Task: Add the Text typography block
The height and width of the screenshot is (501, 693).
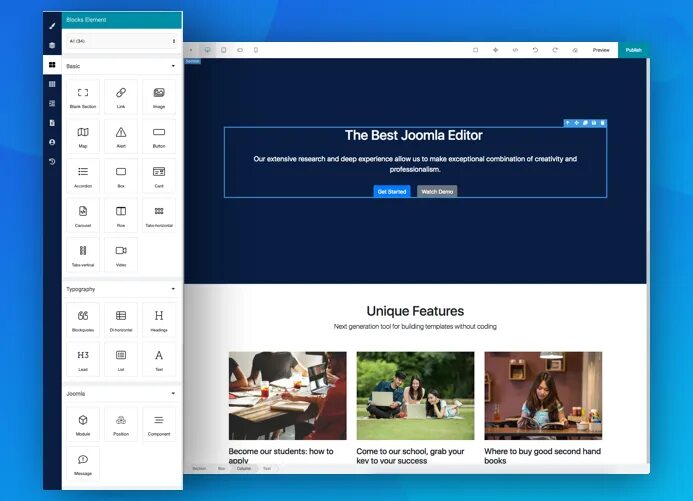Action: 159,359
